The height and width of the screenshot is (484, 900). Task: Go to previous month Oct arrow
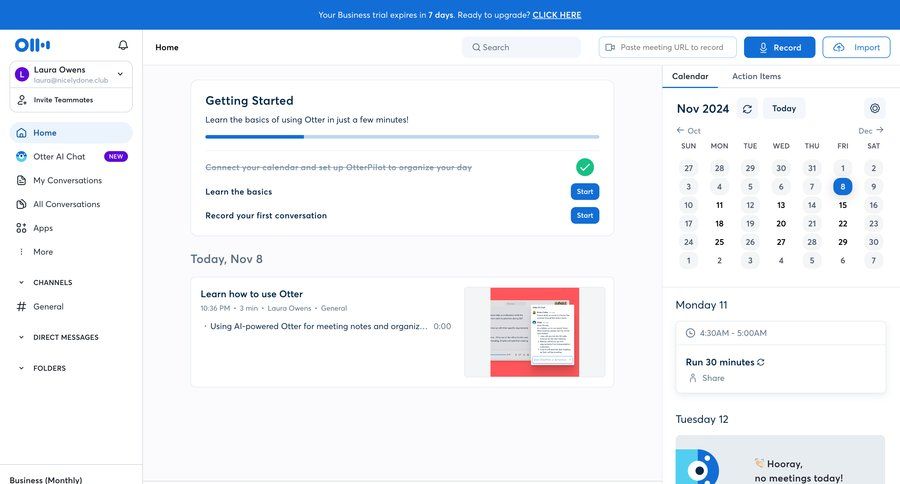coord(680,130)
